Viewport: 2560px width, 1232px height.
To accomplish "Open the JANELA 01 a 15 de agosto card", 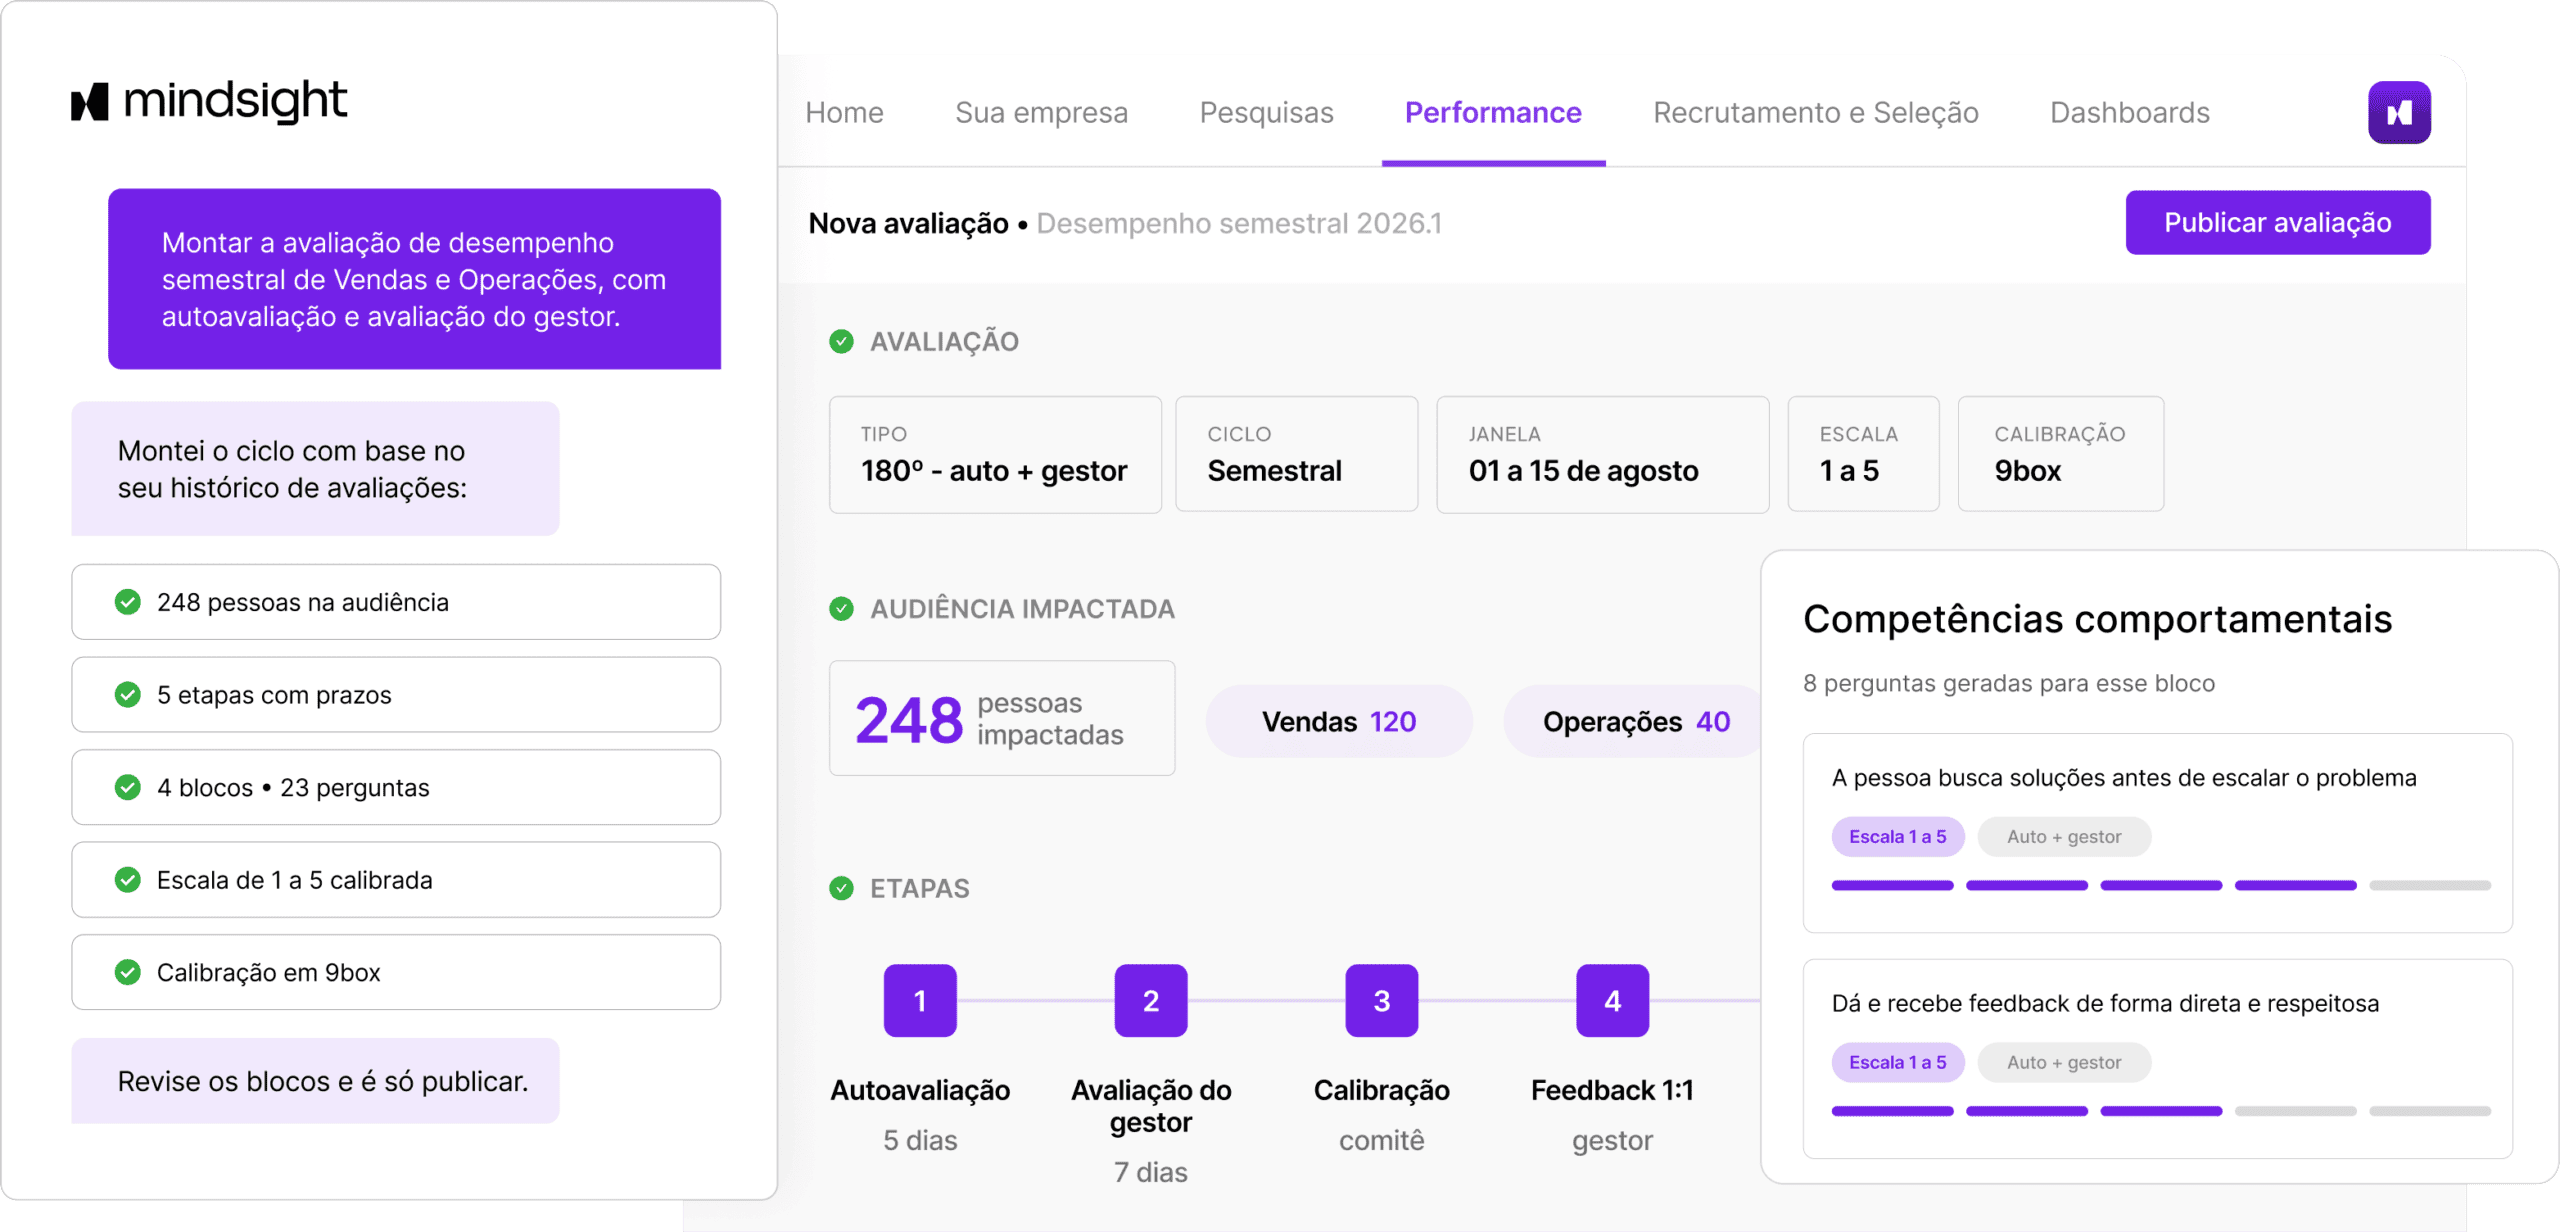I will tap(1602, 455).
